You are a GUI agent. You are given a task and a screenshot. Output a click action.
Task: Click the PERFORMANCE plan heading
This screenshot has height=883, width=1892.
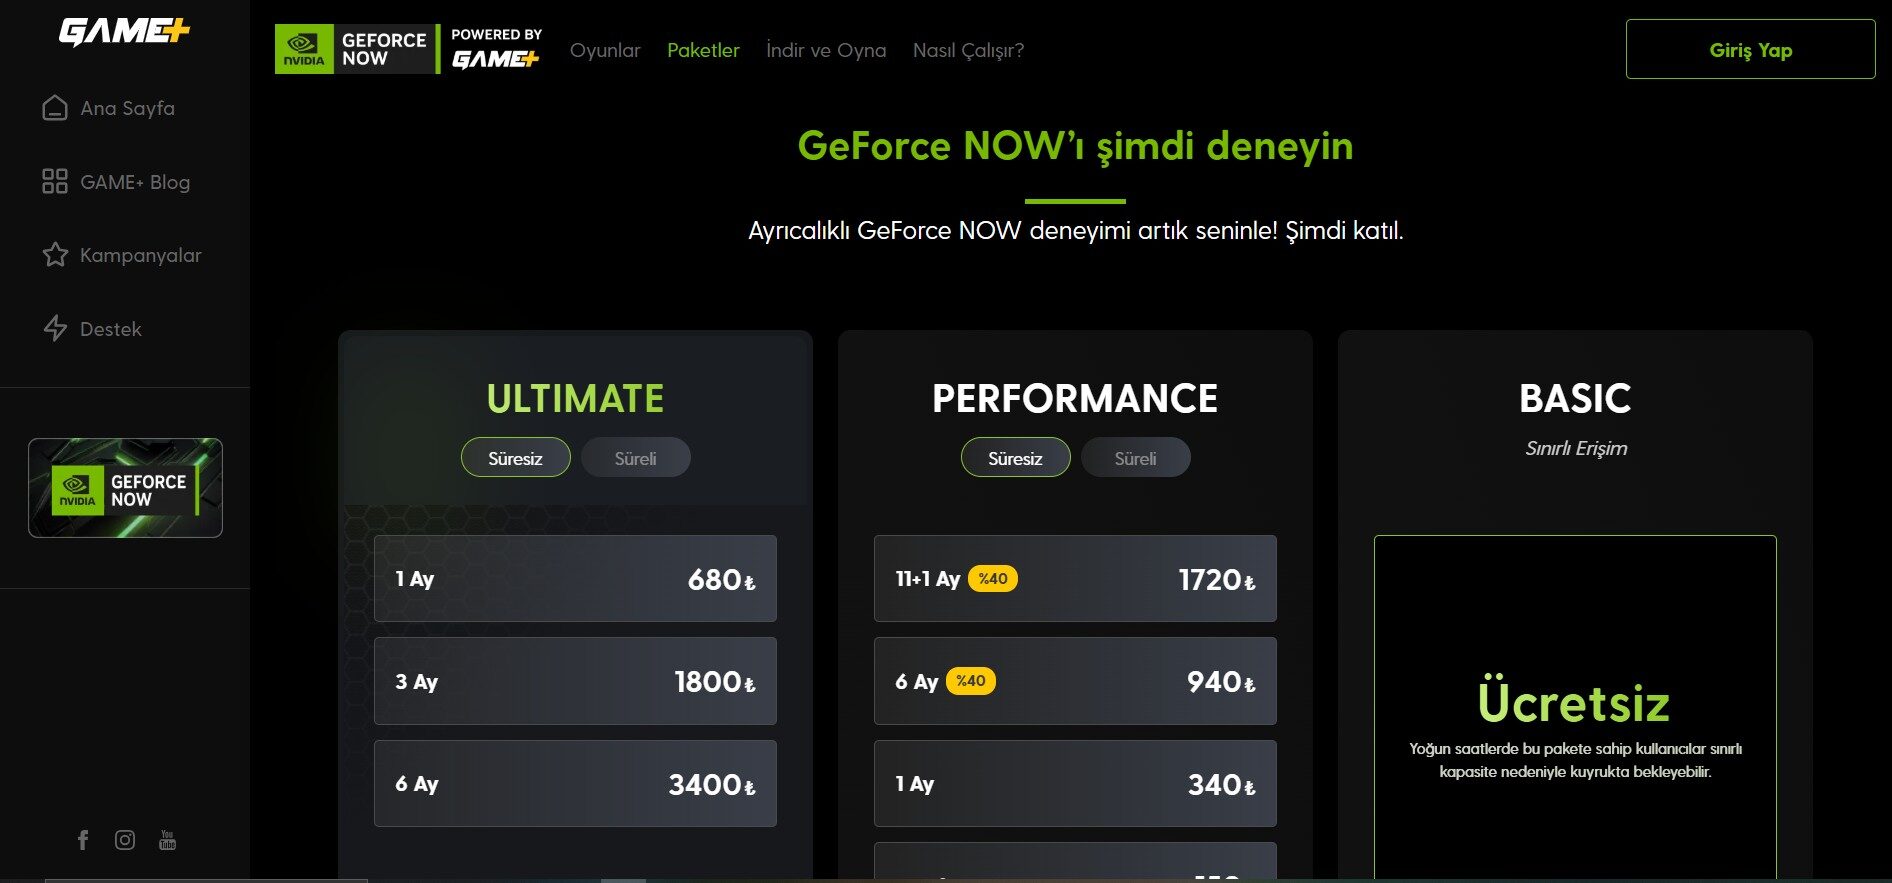pos(1075,398)
